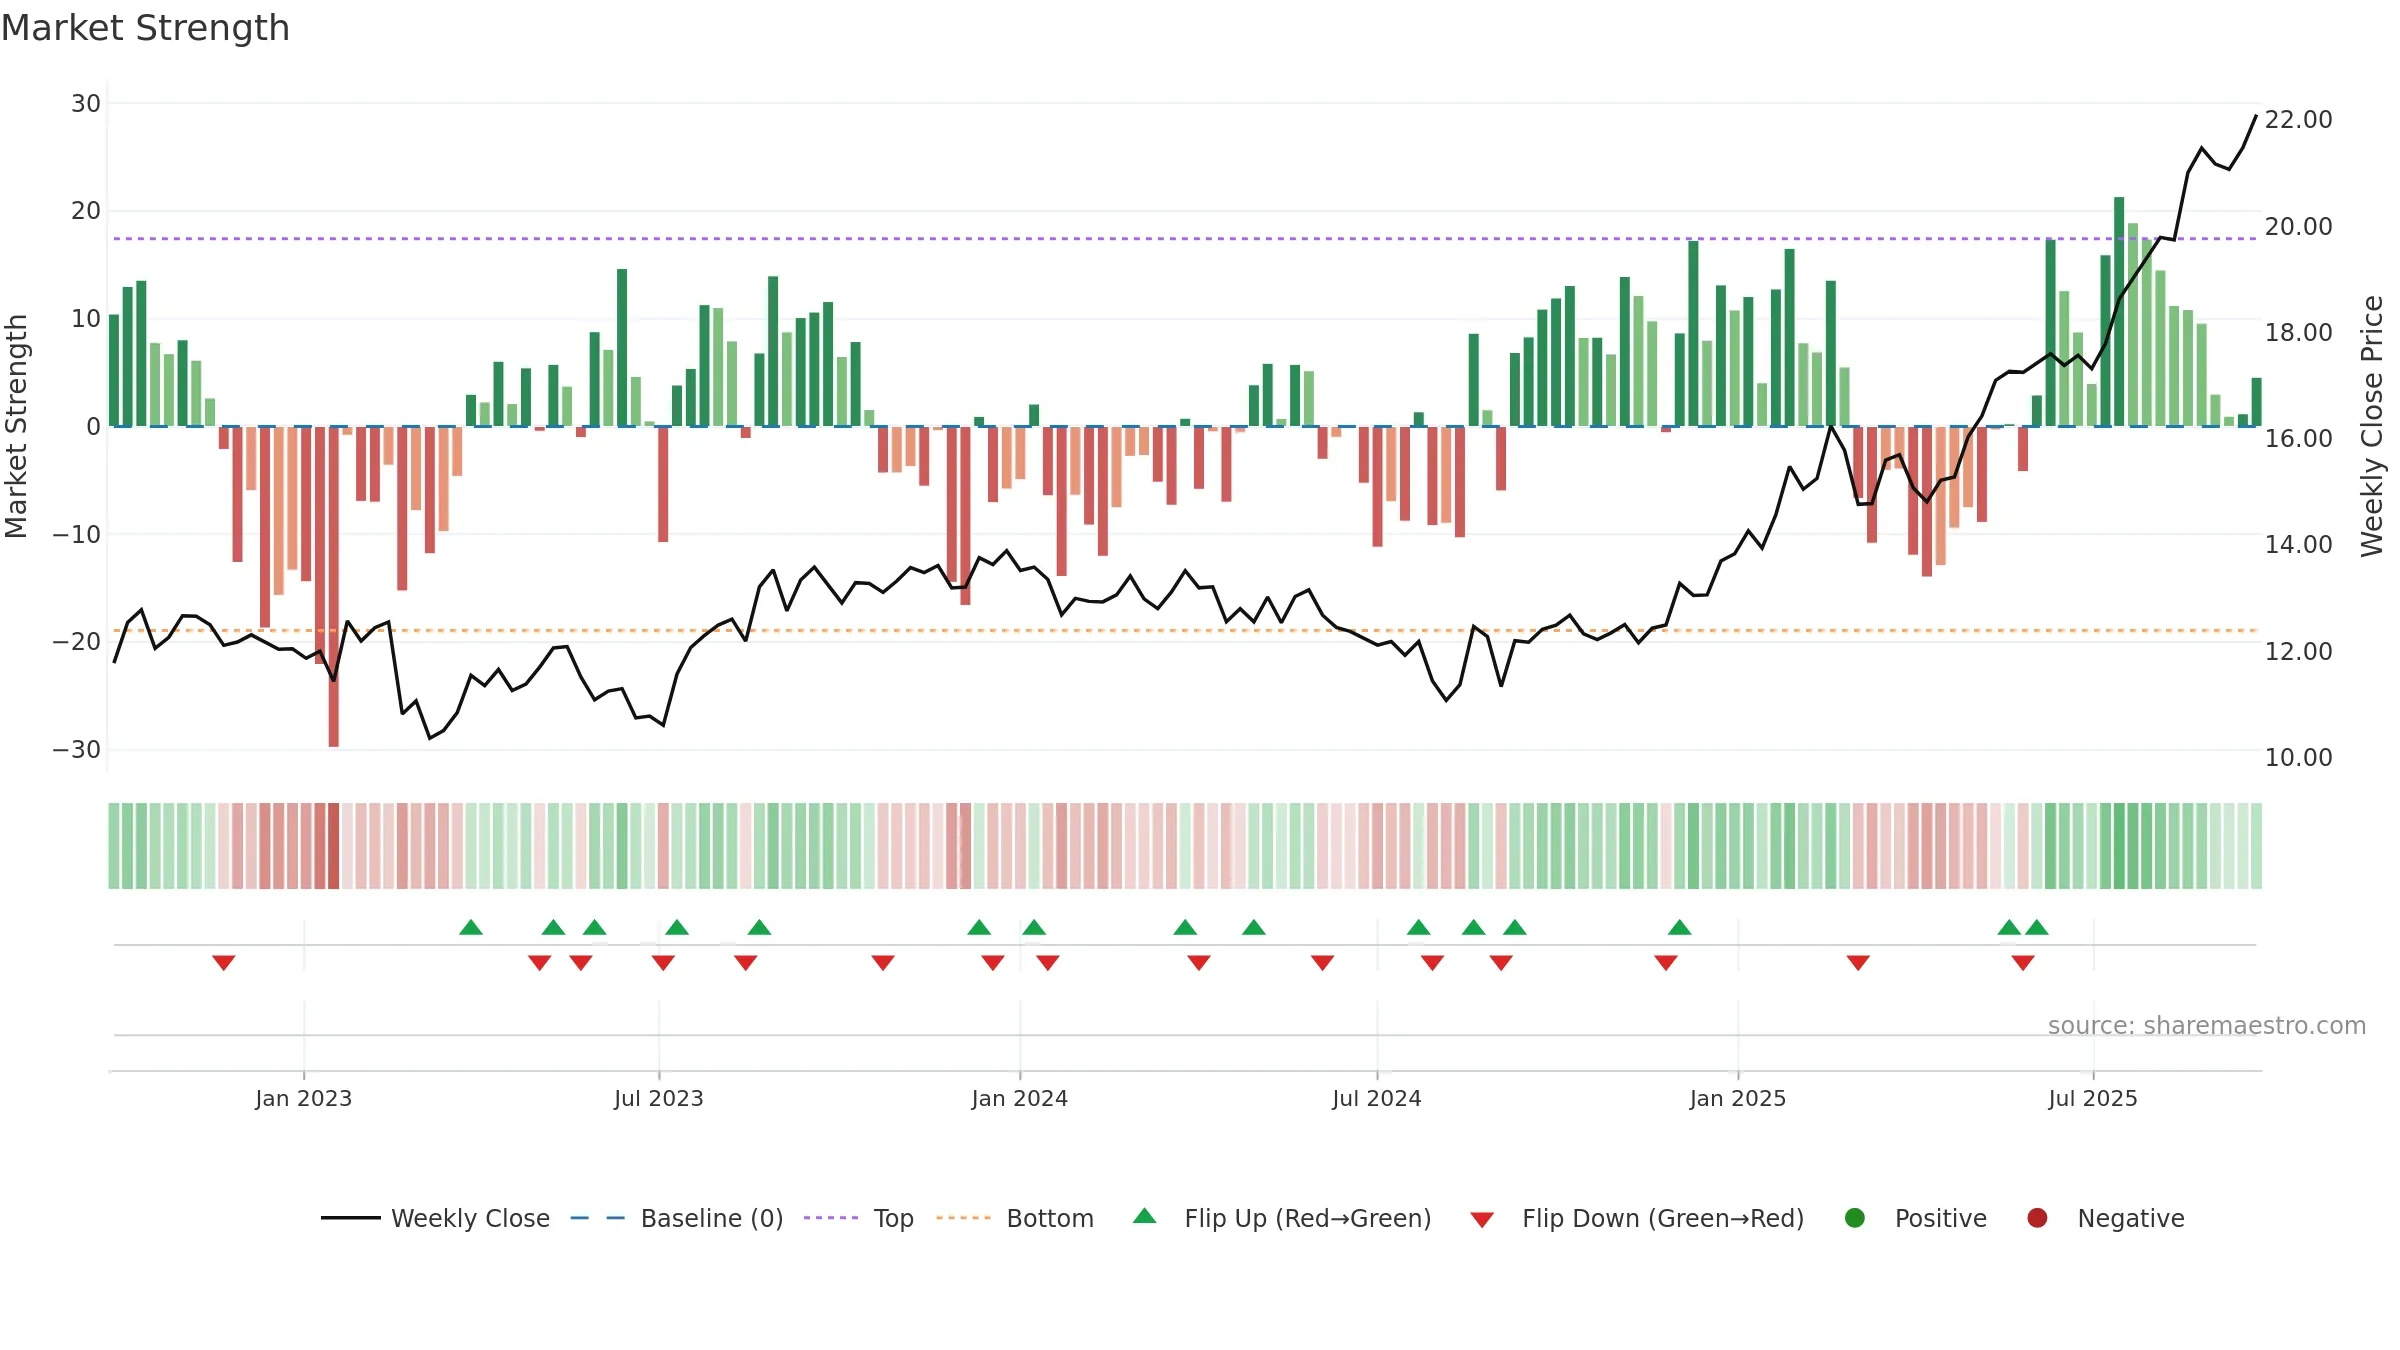2400x1350 pixels.
Task: Click the 14.00 price axis label
Action: point(2298,545)
